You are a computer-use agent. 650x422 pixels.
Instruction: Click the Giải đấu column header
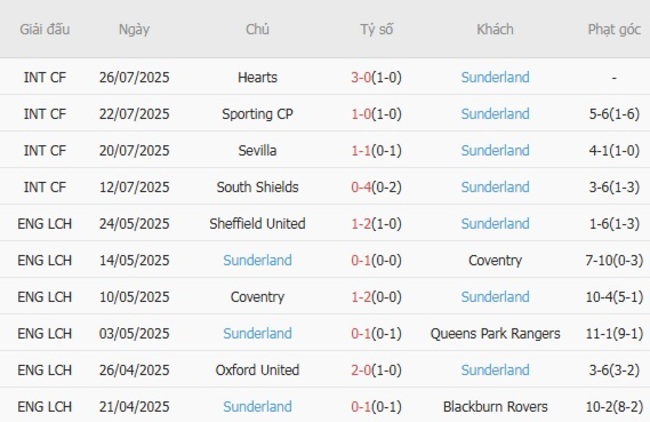click(x=45, y=29)
